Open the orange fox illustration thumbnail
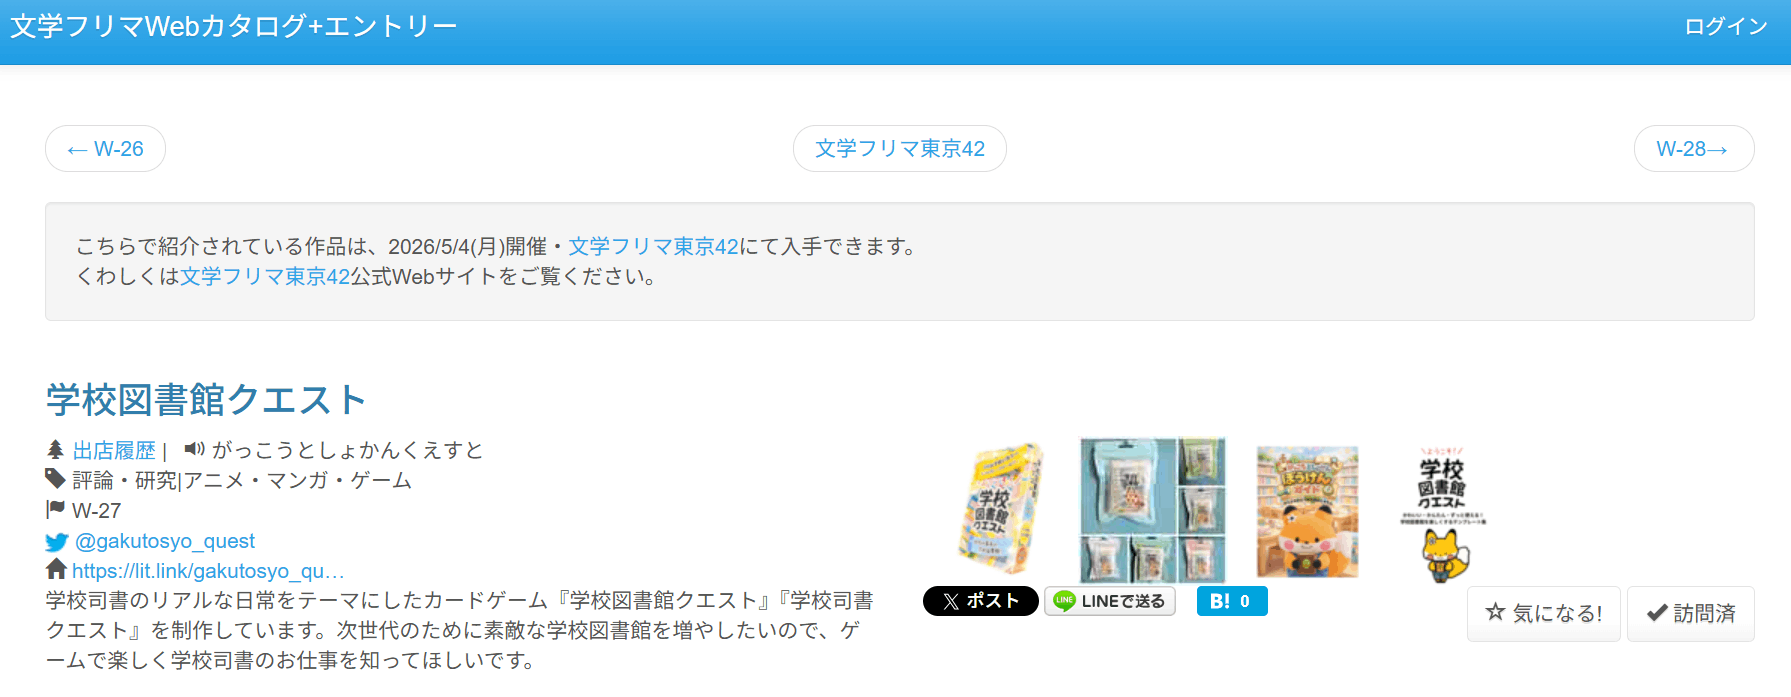This screenshot has height=697, width=1791. pos(1307,510)
